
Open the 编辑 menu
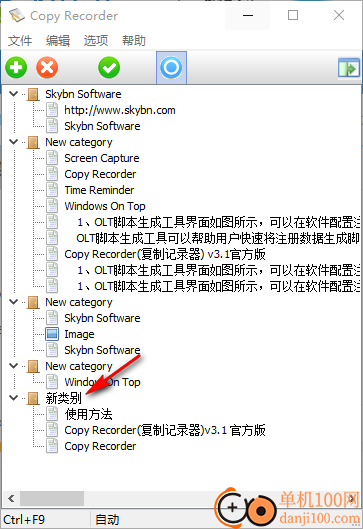click(58, 41)
